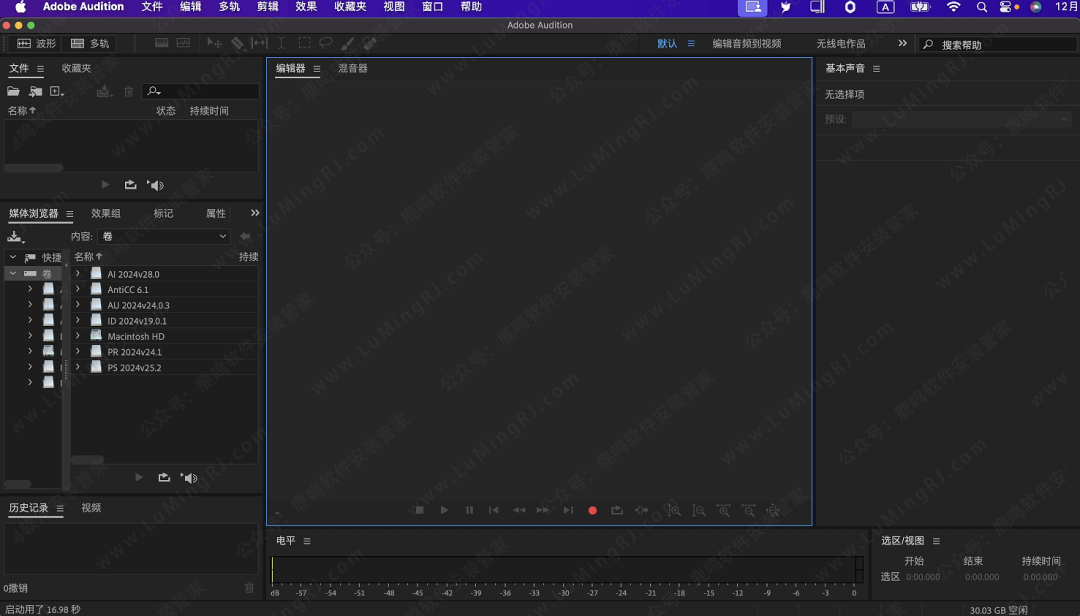
Task: Click the Stop button in transport controls
Action: pyautogui.click(x=419, y=510)
